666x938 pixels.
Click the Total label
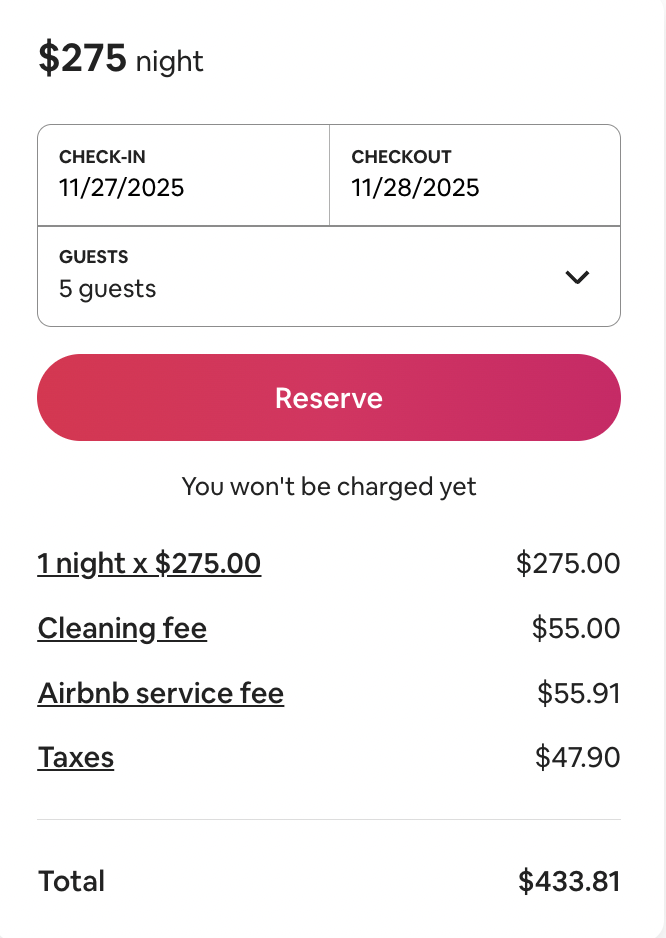(71, 881)
